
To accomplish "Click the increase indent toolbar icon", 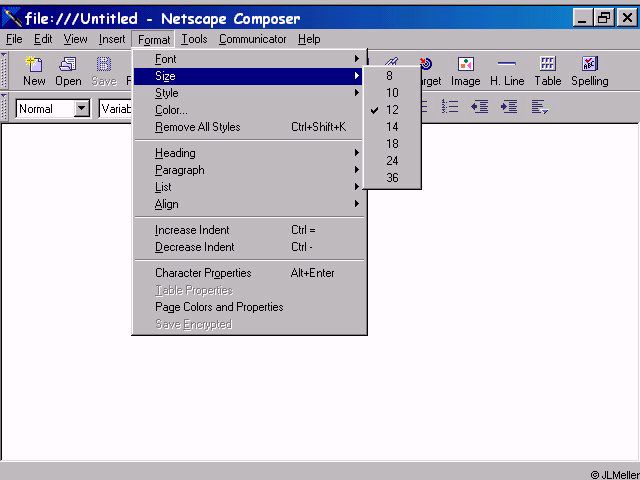I will 509,107.
